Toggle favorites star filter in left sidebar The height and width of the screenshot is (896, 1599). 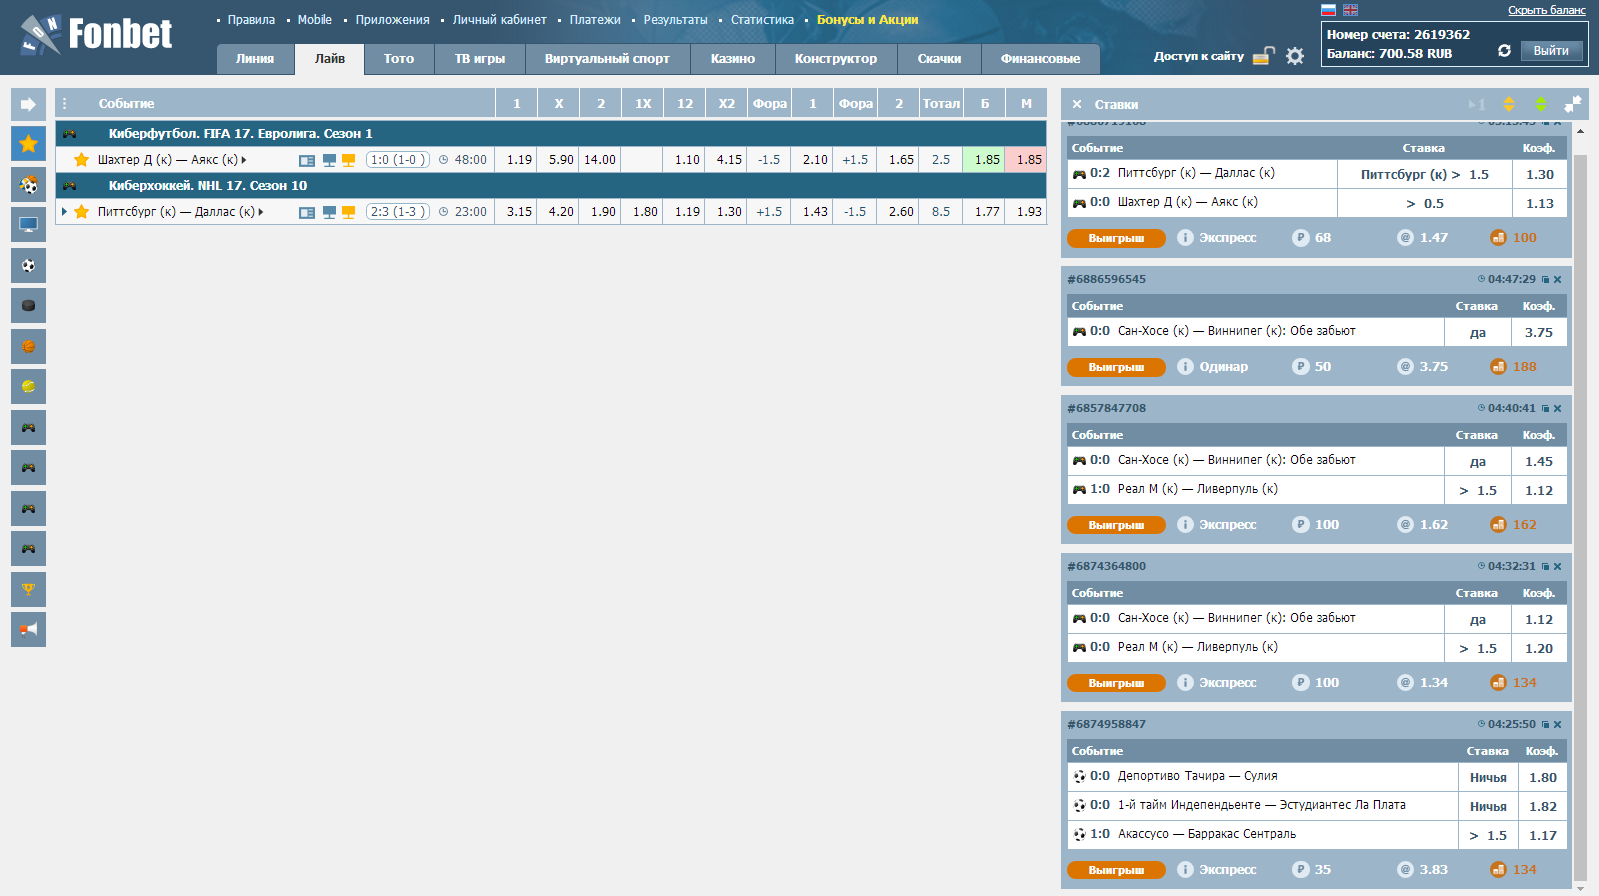[x=28, y=144]
